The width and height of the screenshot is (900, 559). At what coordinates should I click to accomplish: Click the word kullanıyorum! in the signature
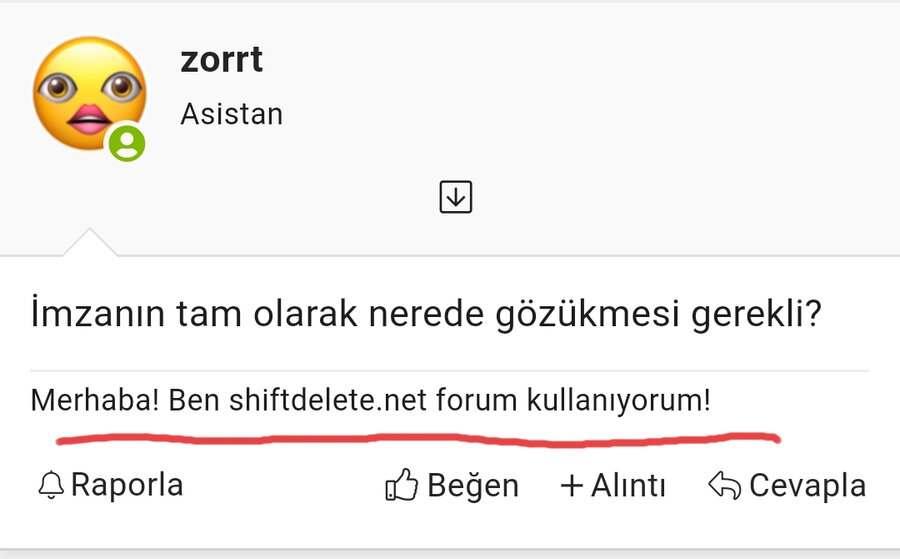coord(617,402)
